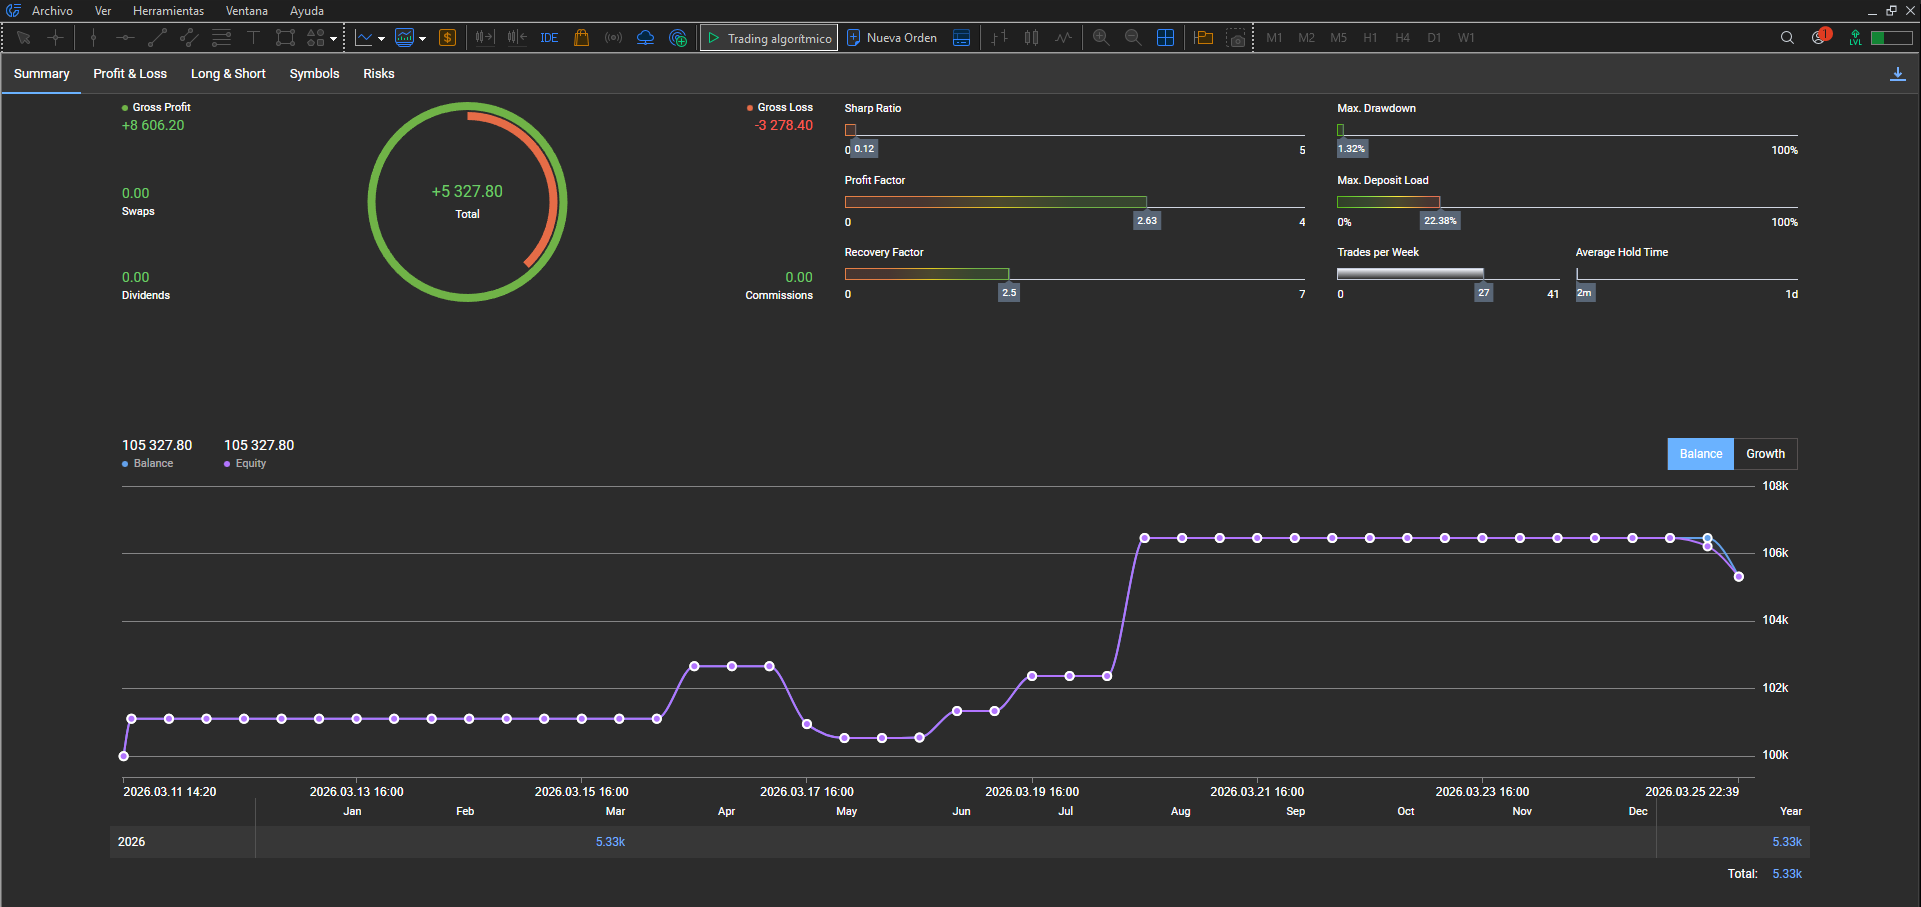Click the final equity point on chart
Viewport: 1921px width, 907px height.
[x=1738, y=577]
